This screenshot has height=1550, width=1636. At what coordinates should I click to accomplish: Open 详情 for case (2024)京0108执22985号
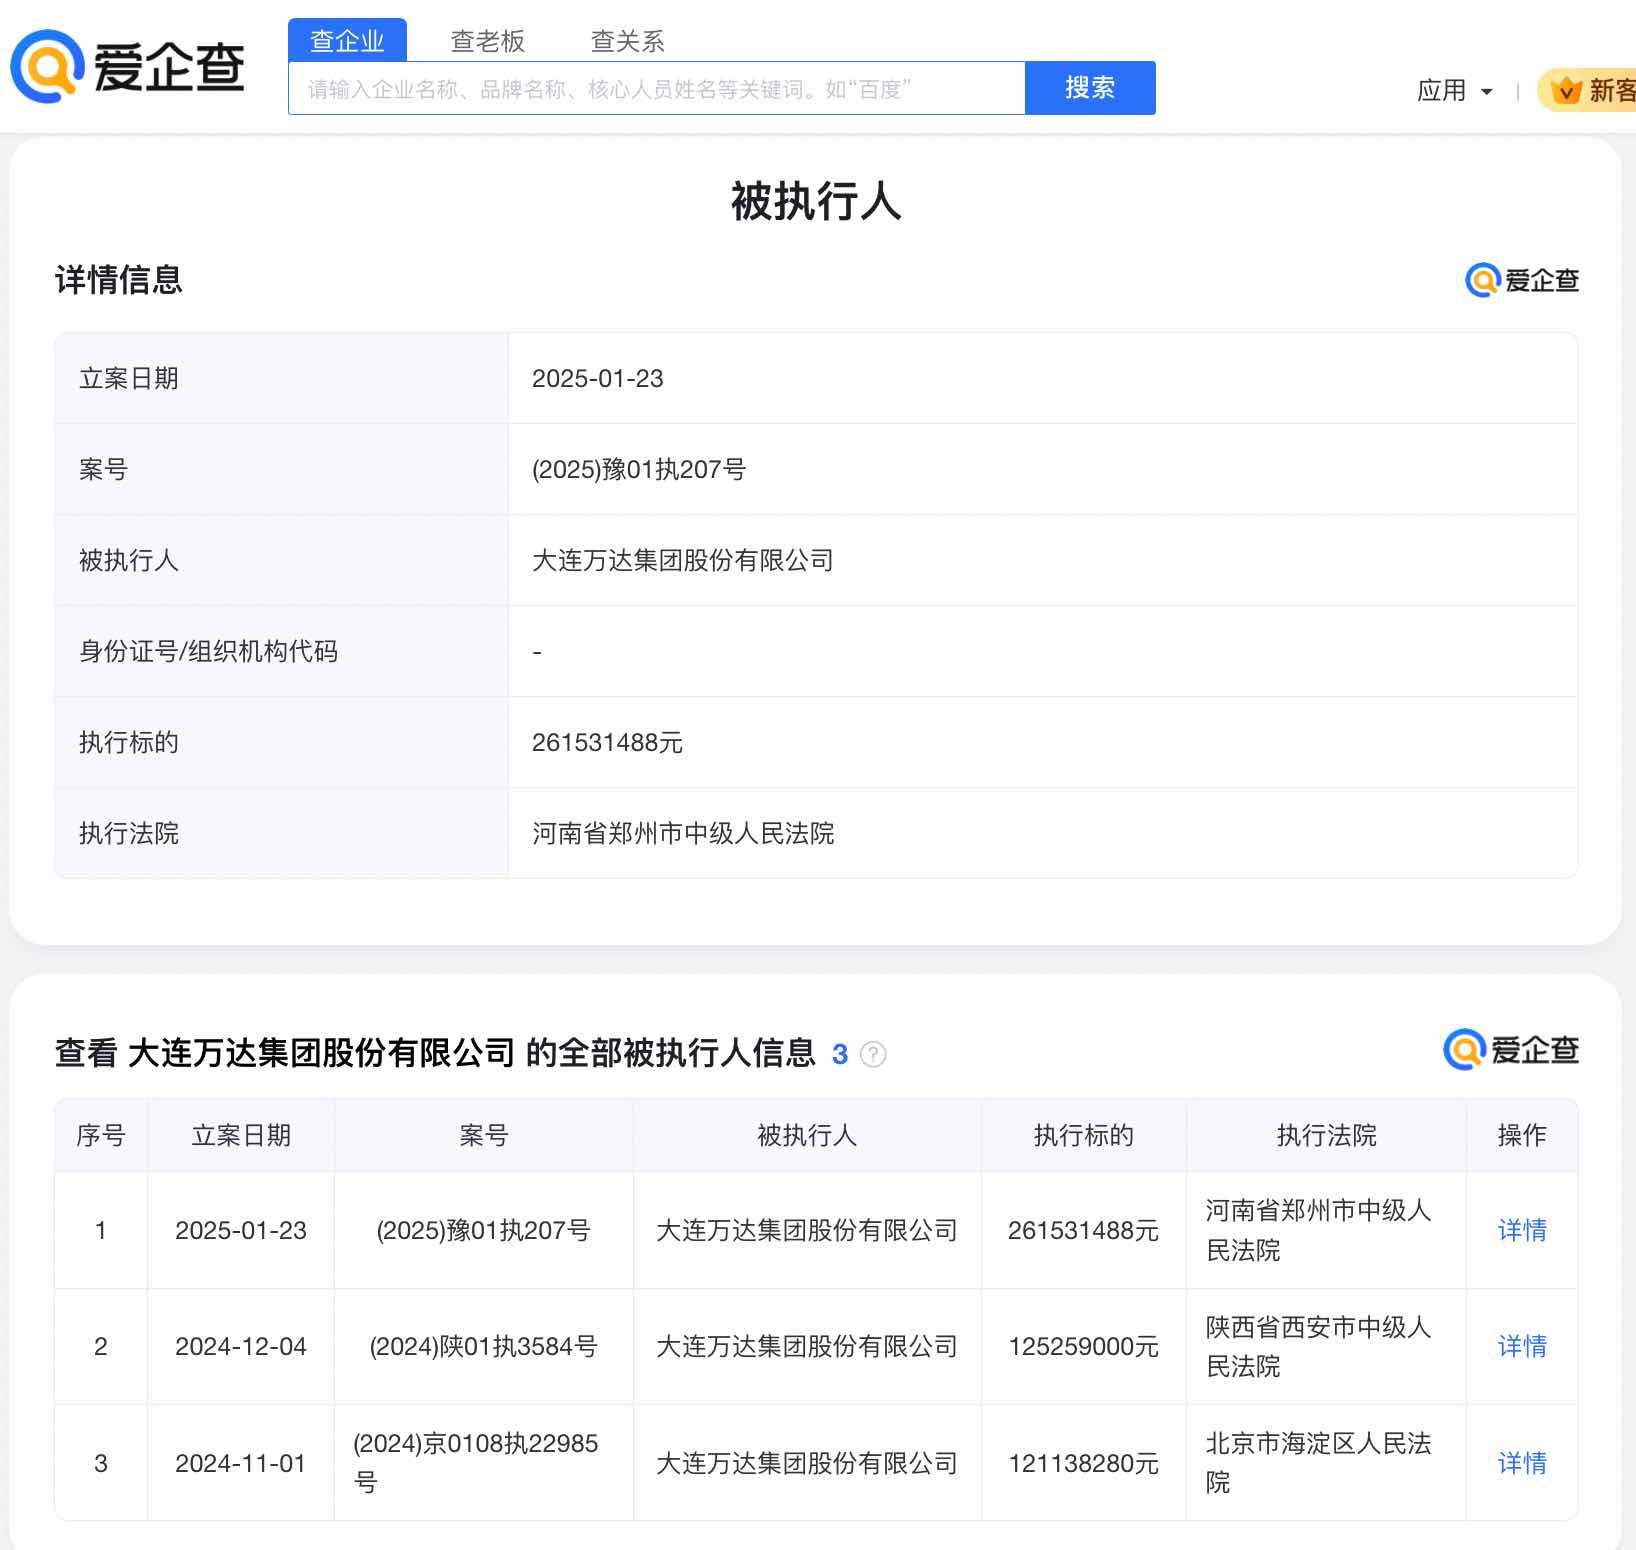(1522, 1463)
